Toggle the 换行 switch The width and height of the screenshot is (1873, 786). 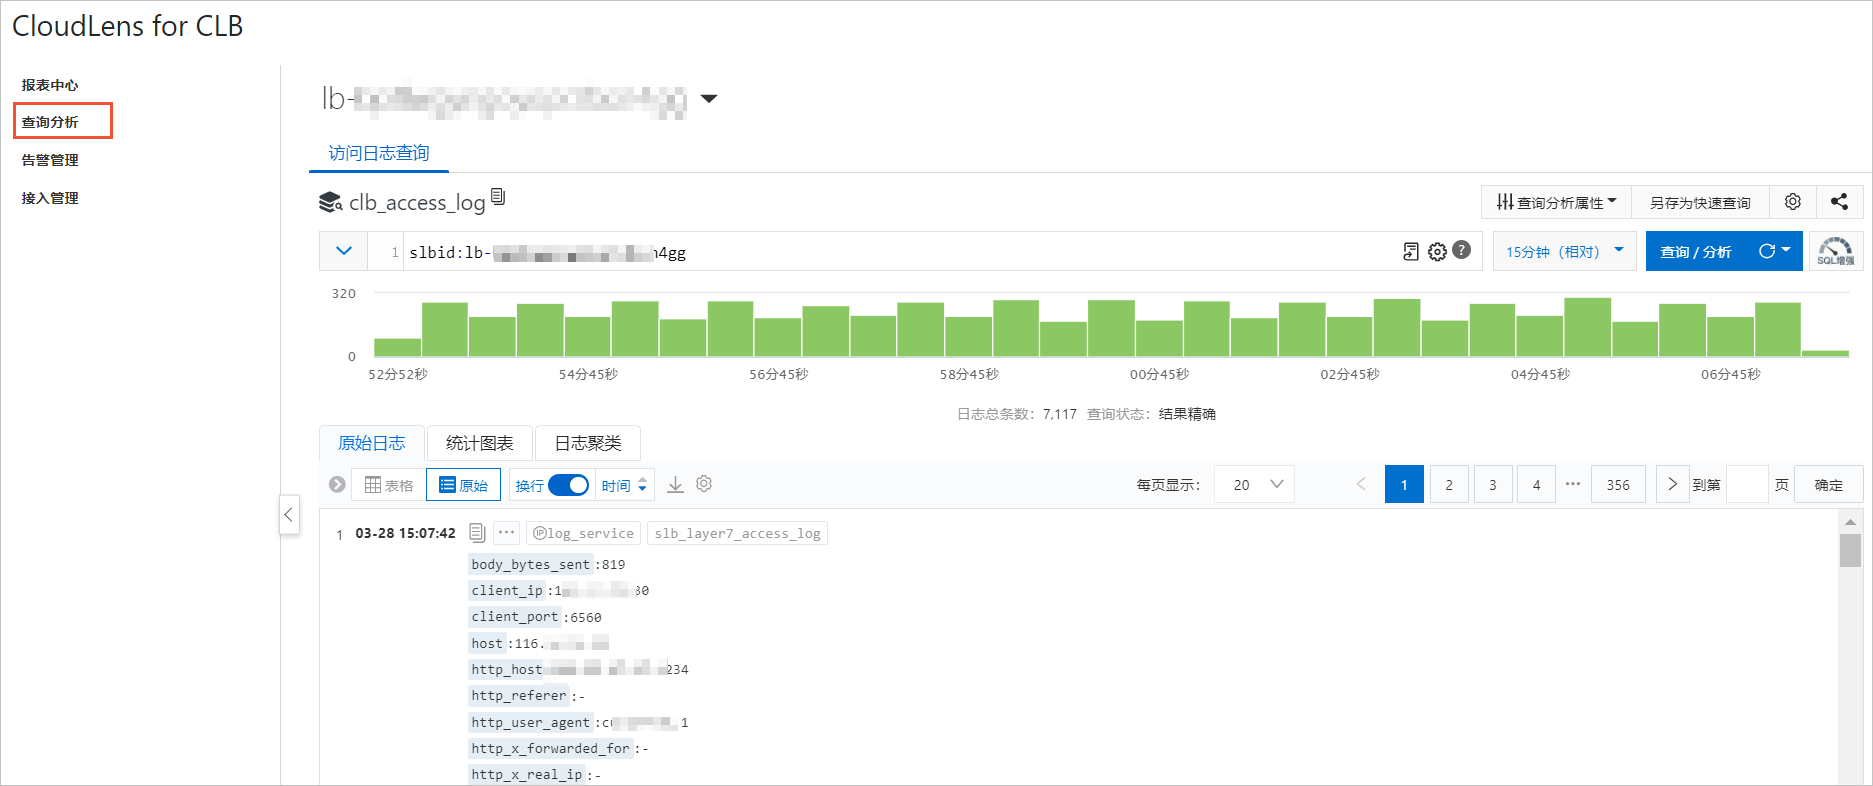[568, 485]
